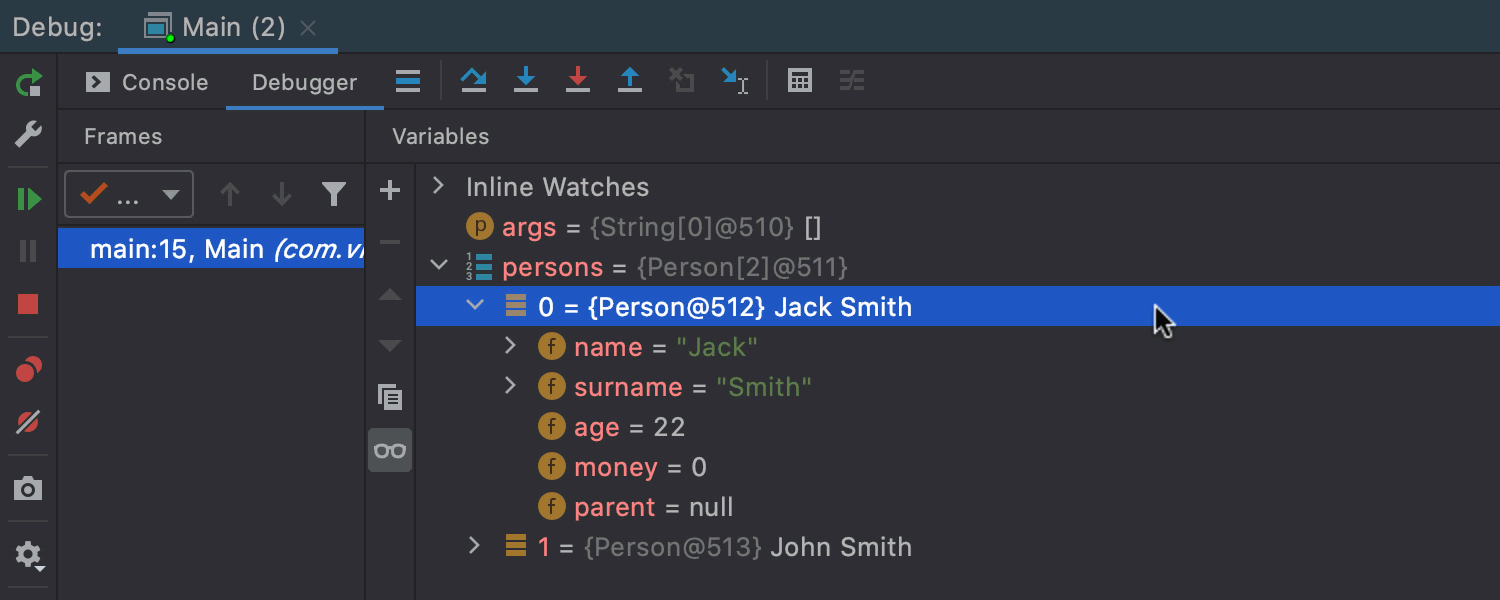Image resolution: width=1500 pixels, height=600 pixels.
Task: Open the debugger layout options icon
Action: click(x=408, y=81)
